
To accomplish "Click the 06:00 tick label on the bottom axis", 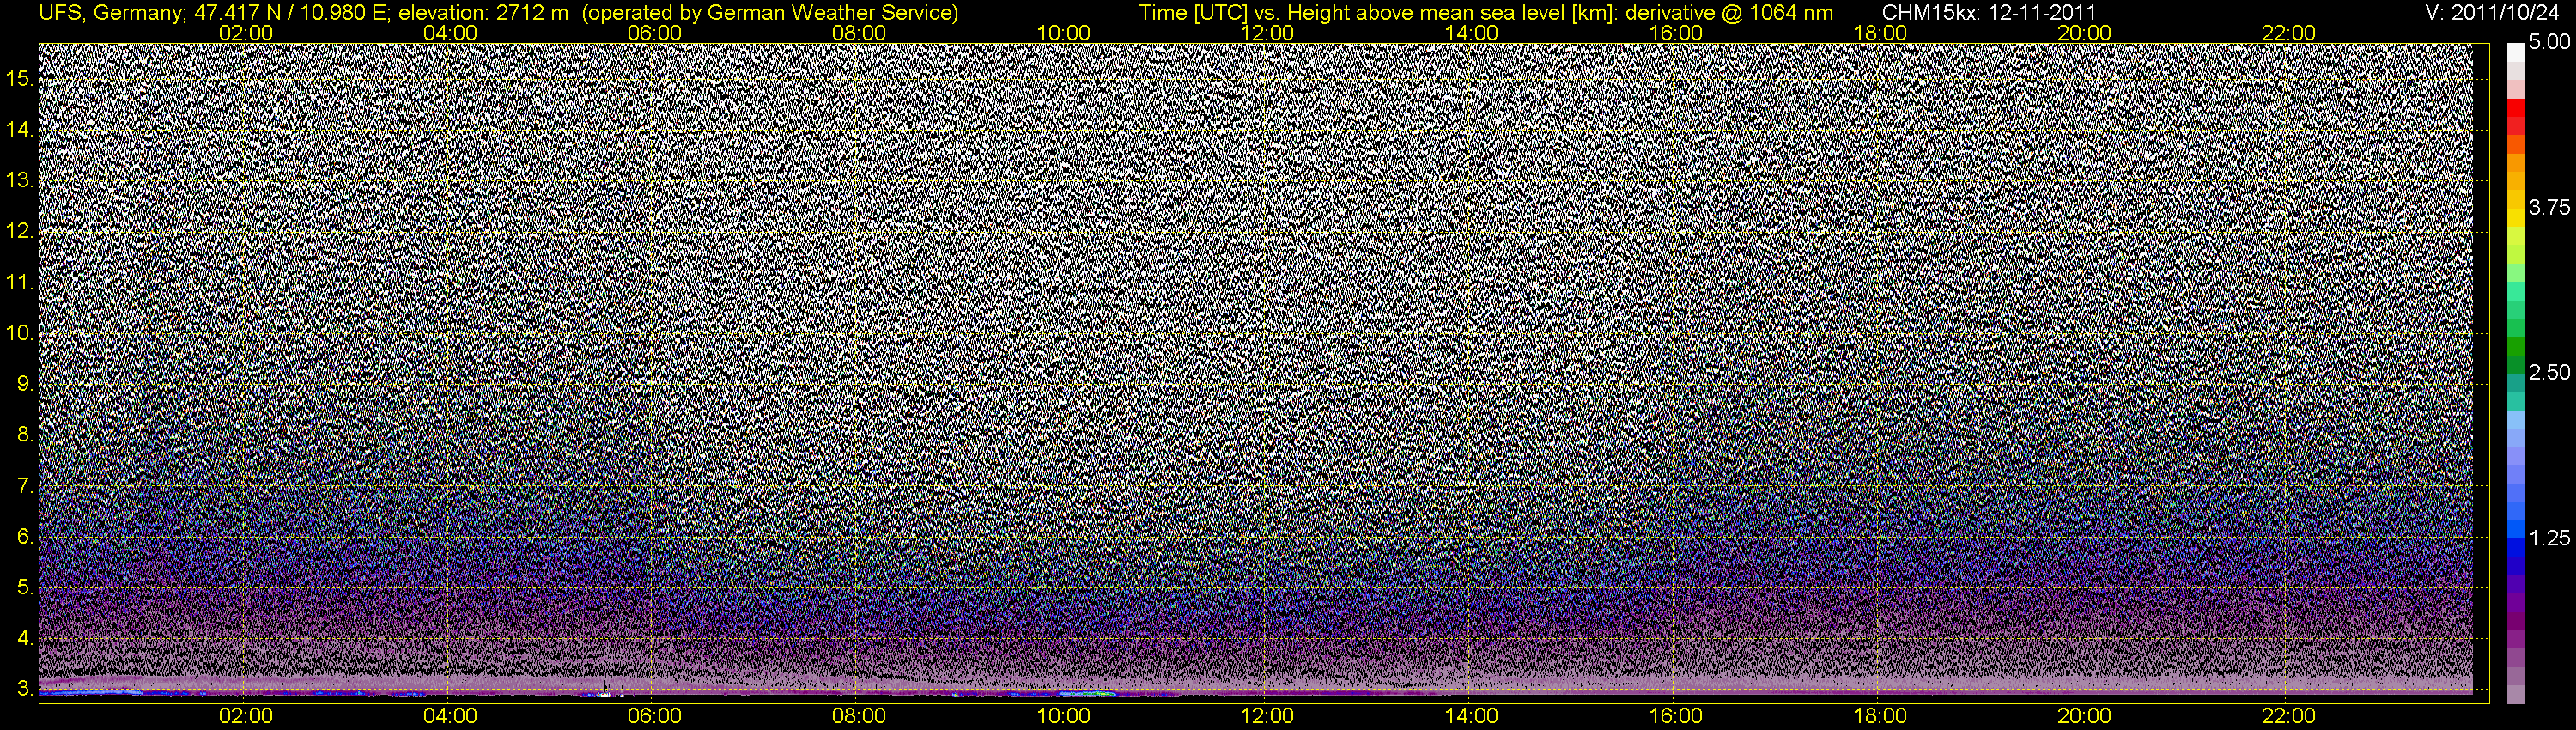I will (654, 716).
